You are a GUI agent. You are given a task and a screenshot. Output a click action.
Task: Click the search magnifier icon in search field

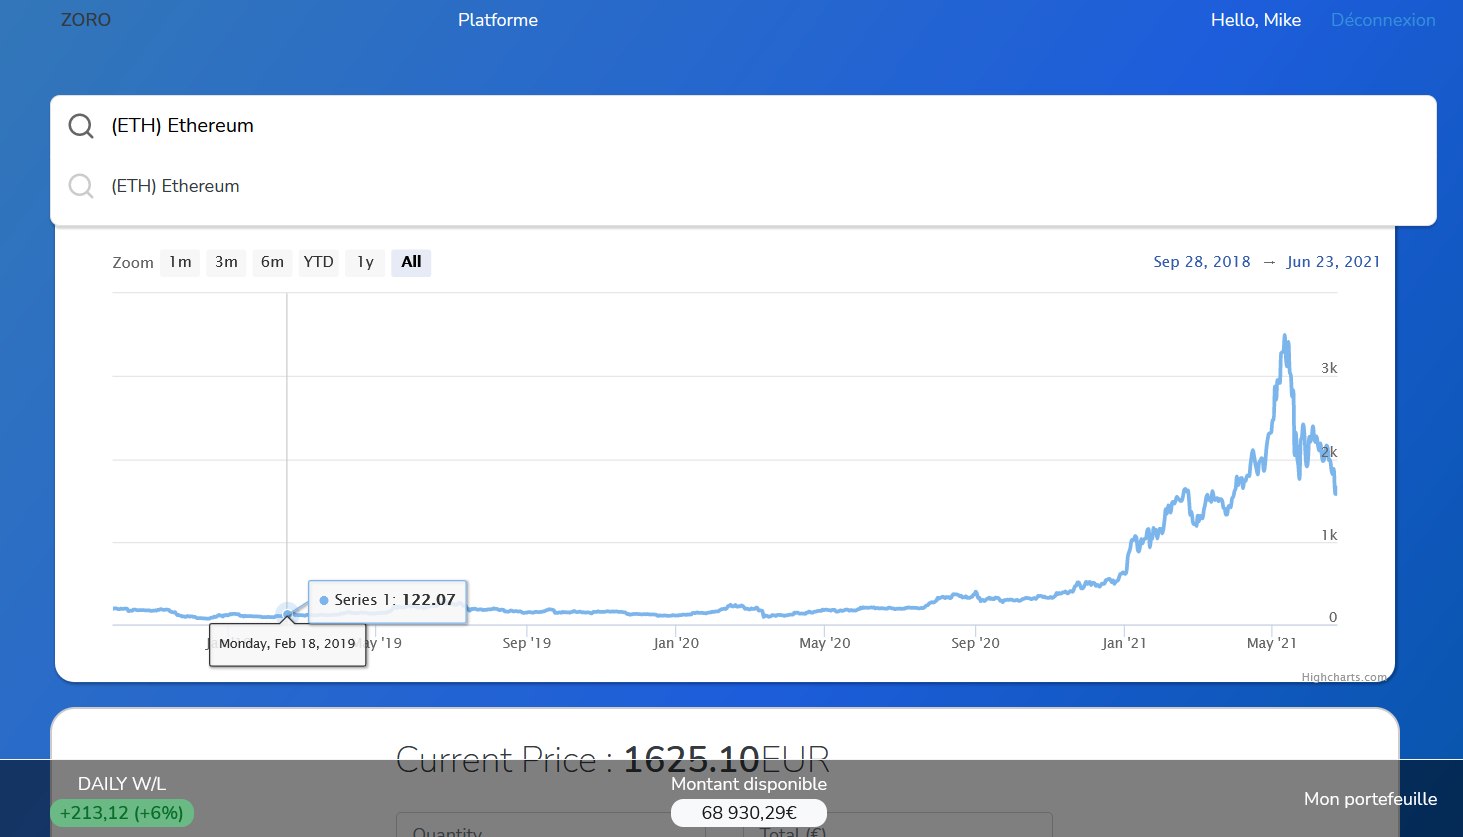pyautogui.click(x=81, y=126)
